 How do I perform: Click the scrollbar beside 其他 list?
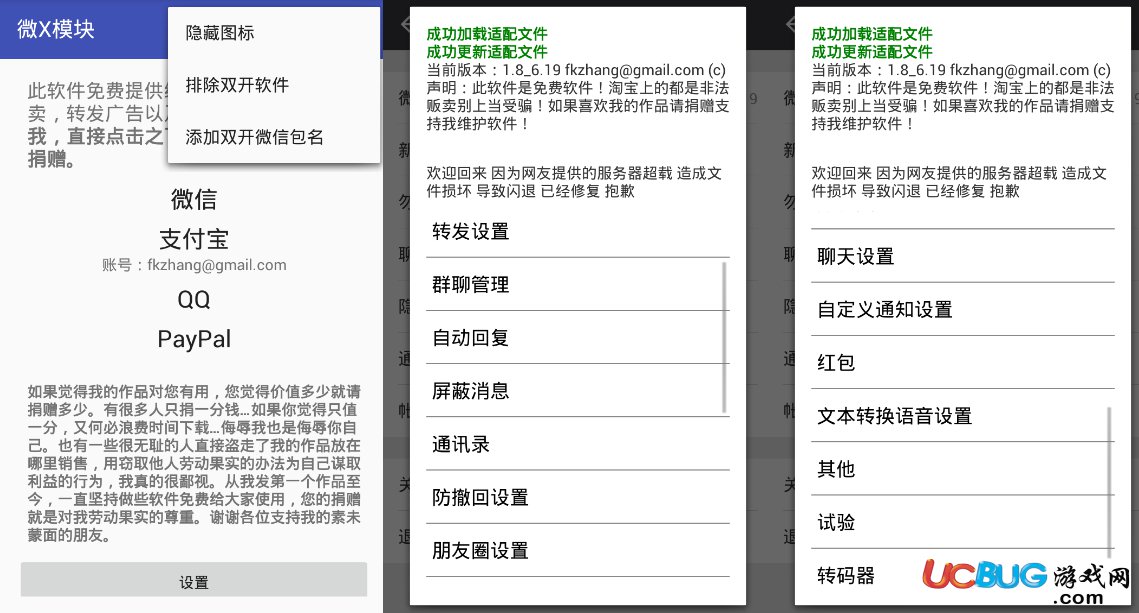coord(1109,483)
